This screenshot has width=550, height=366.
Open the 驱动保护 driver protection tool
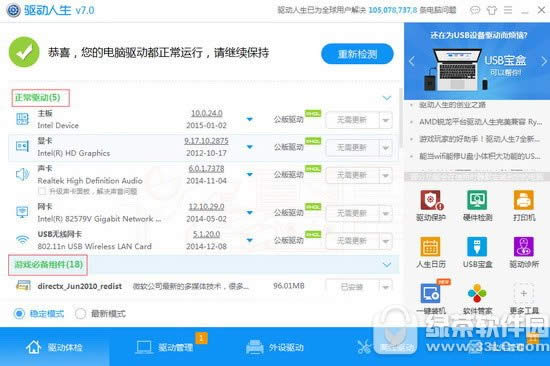click(x=431, y=200)
